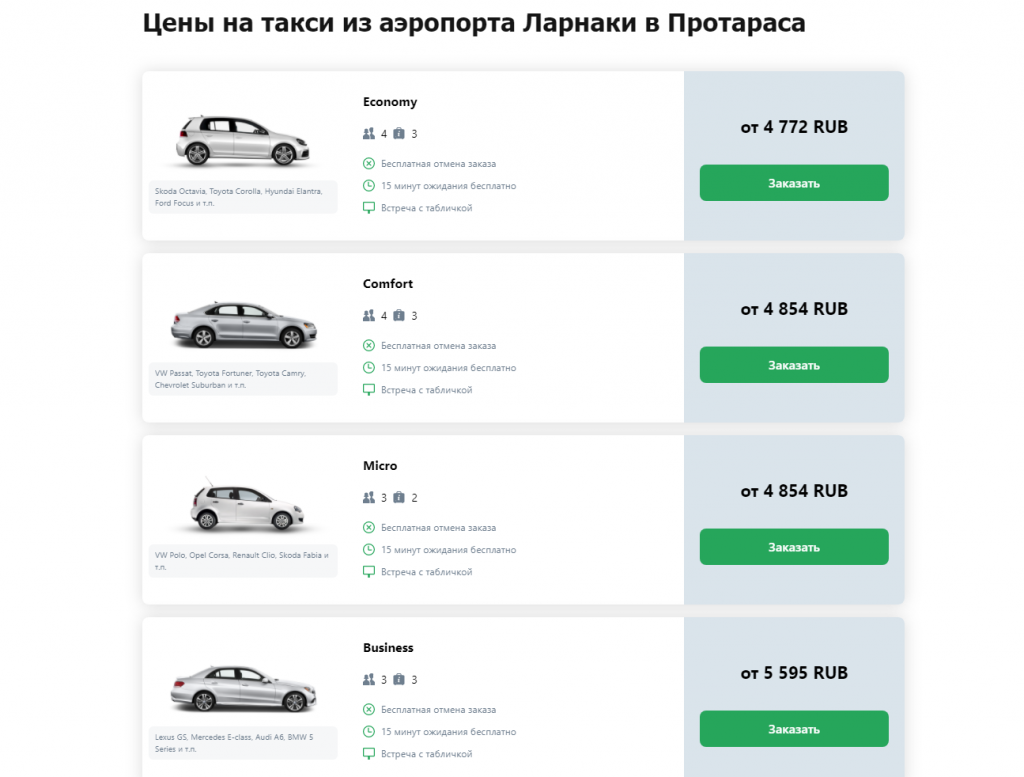Click the passengers icon in the Economy class

367,133
